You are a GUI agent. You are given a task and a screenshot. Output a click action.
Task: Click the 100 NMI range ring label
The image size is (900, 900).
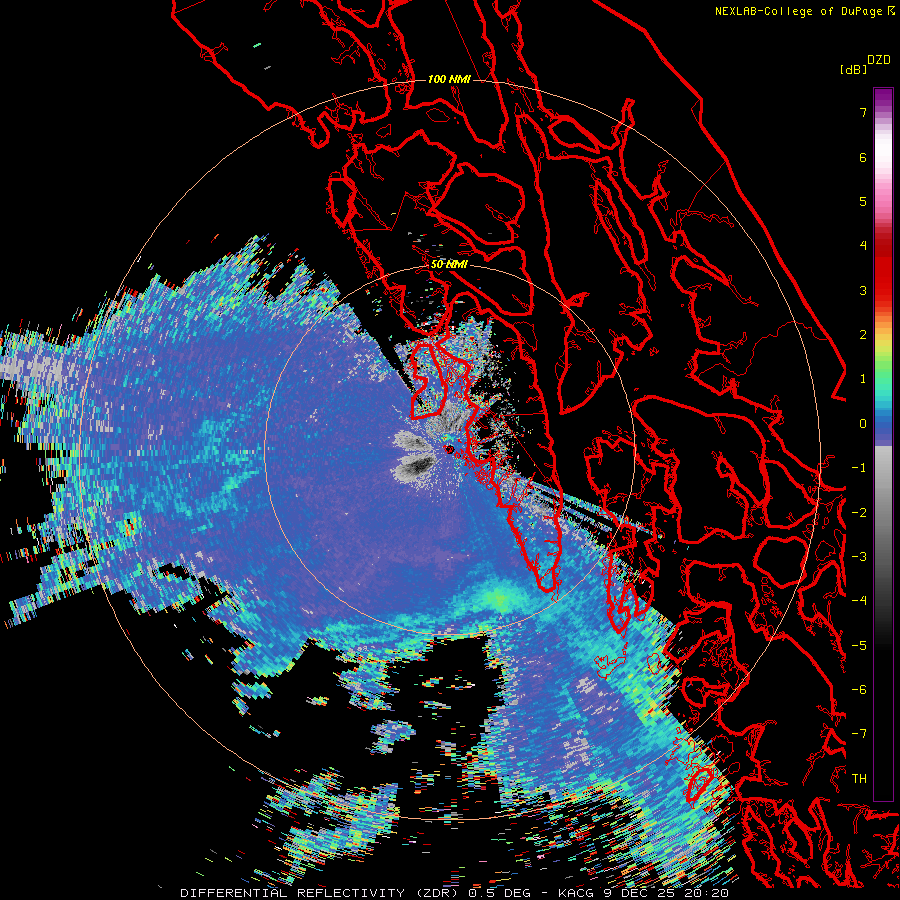coord(449,79)
